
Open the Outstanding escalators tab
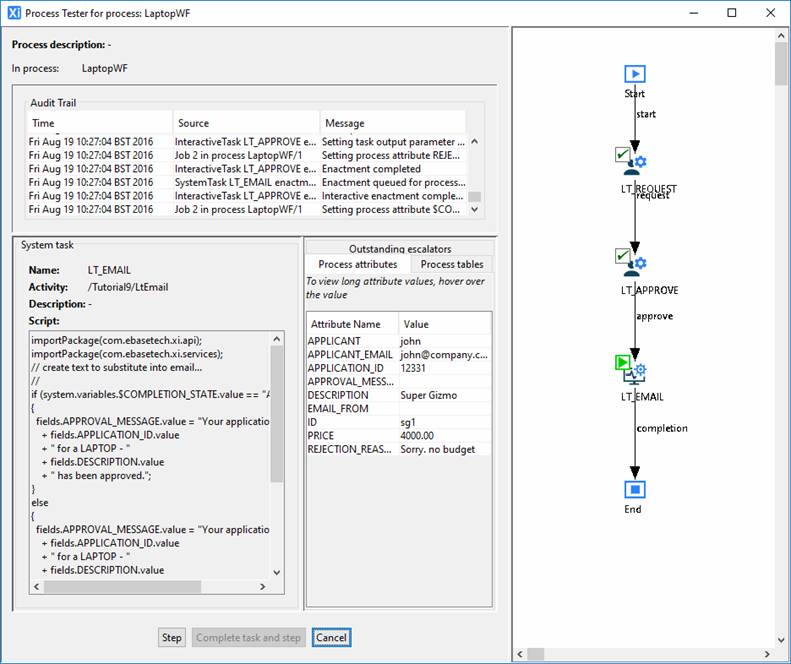click(400, 248)
